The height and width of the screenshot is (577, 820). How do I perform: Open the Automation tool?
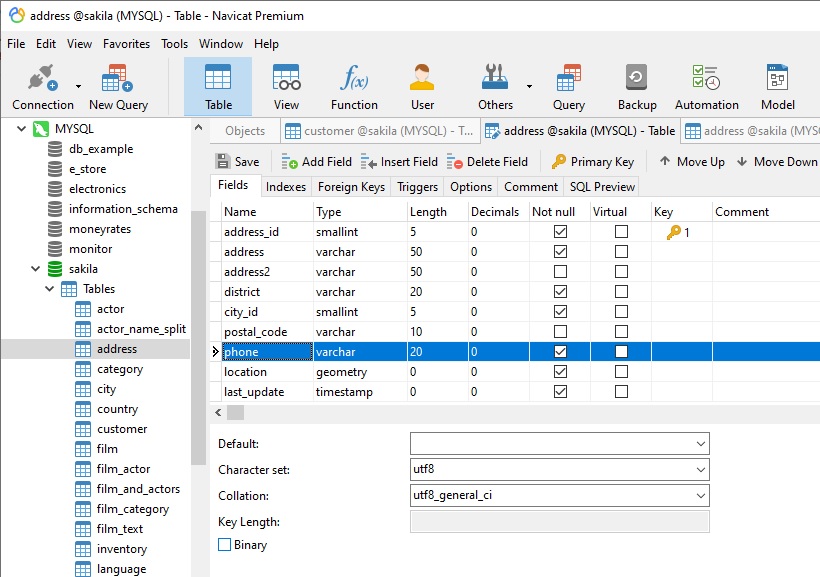pos(706,85)
